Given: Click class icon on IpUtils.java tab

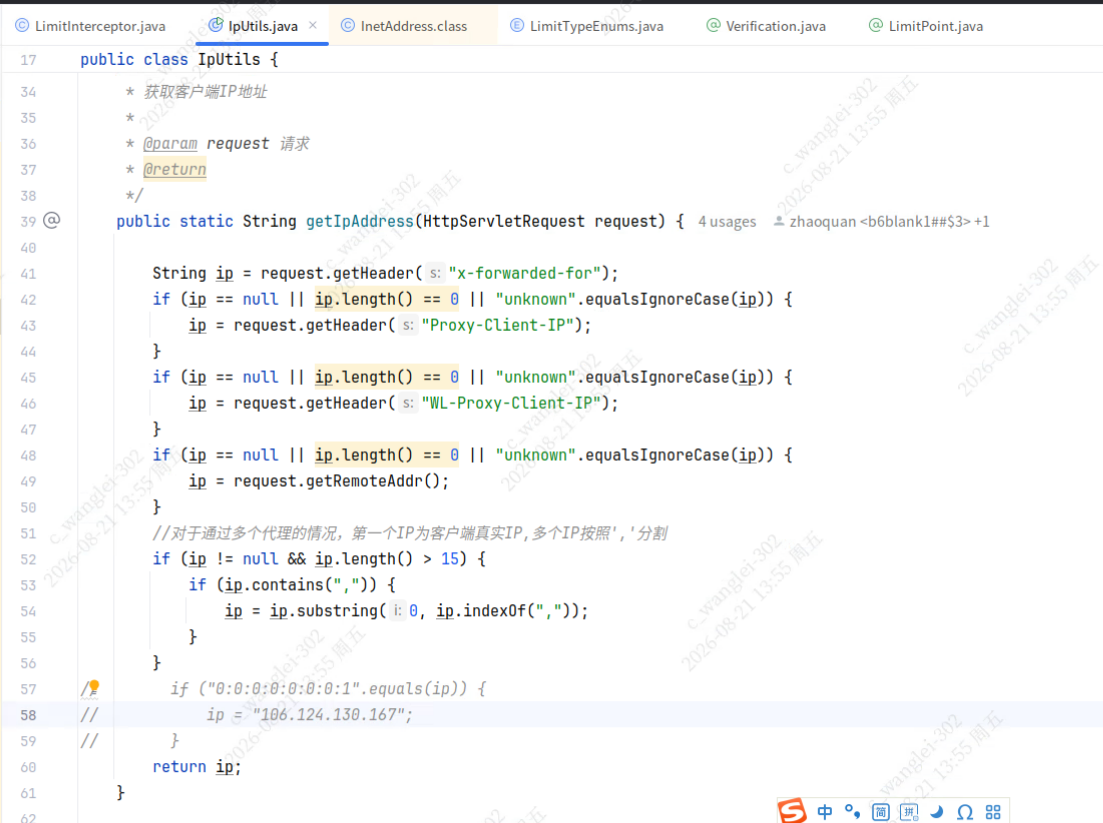Looking at the screenshot, I should [x=216, y=25].
